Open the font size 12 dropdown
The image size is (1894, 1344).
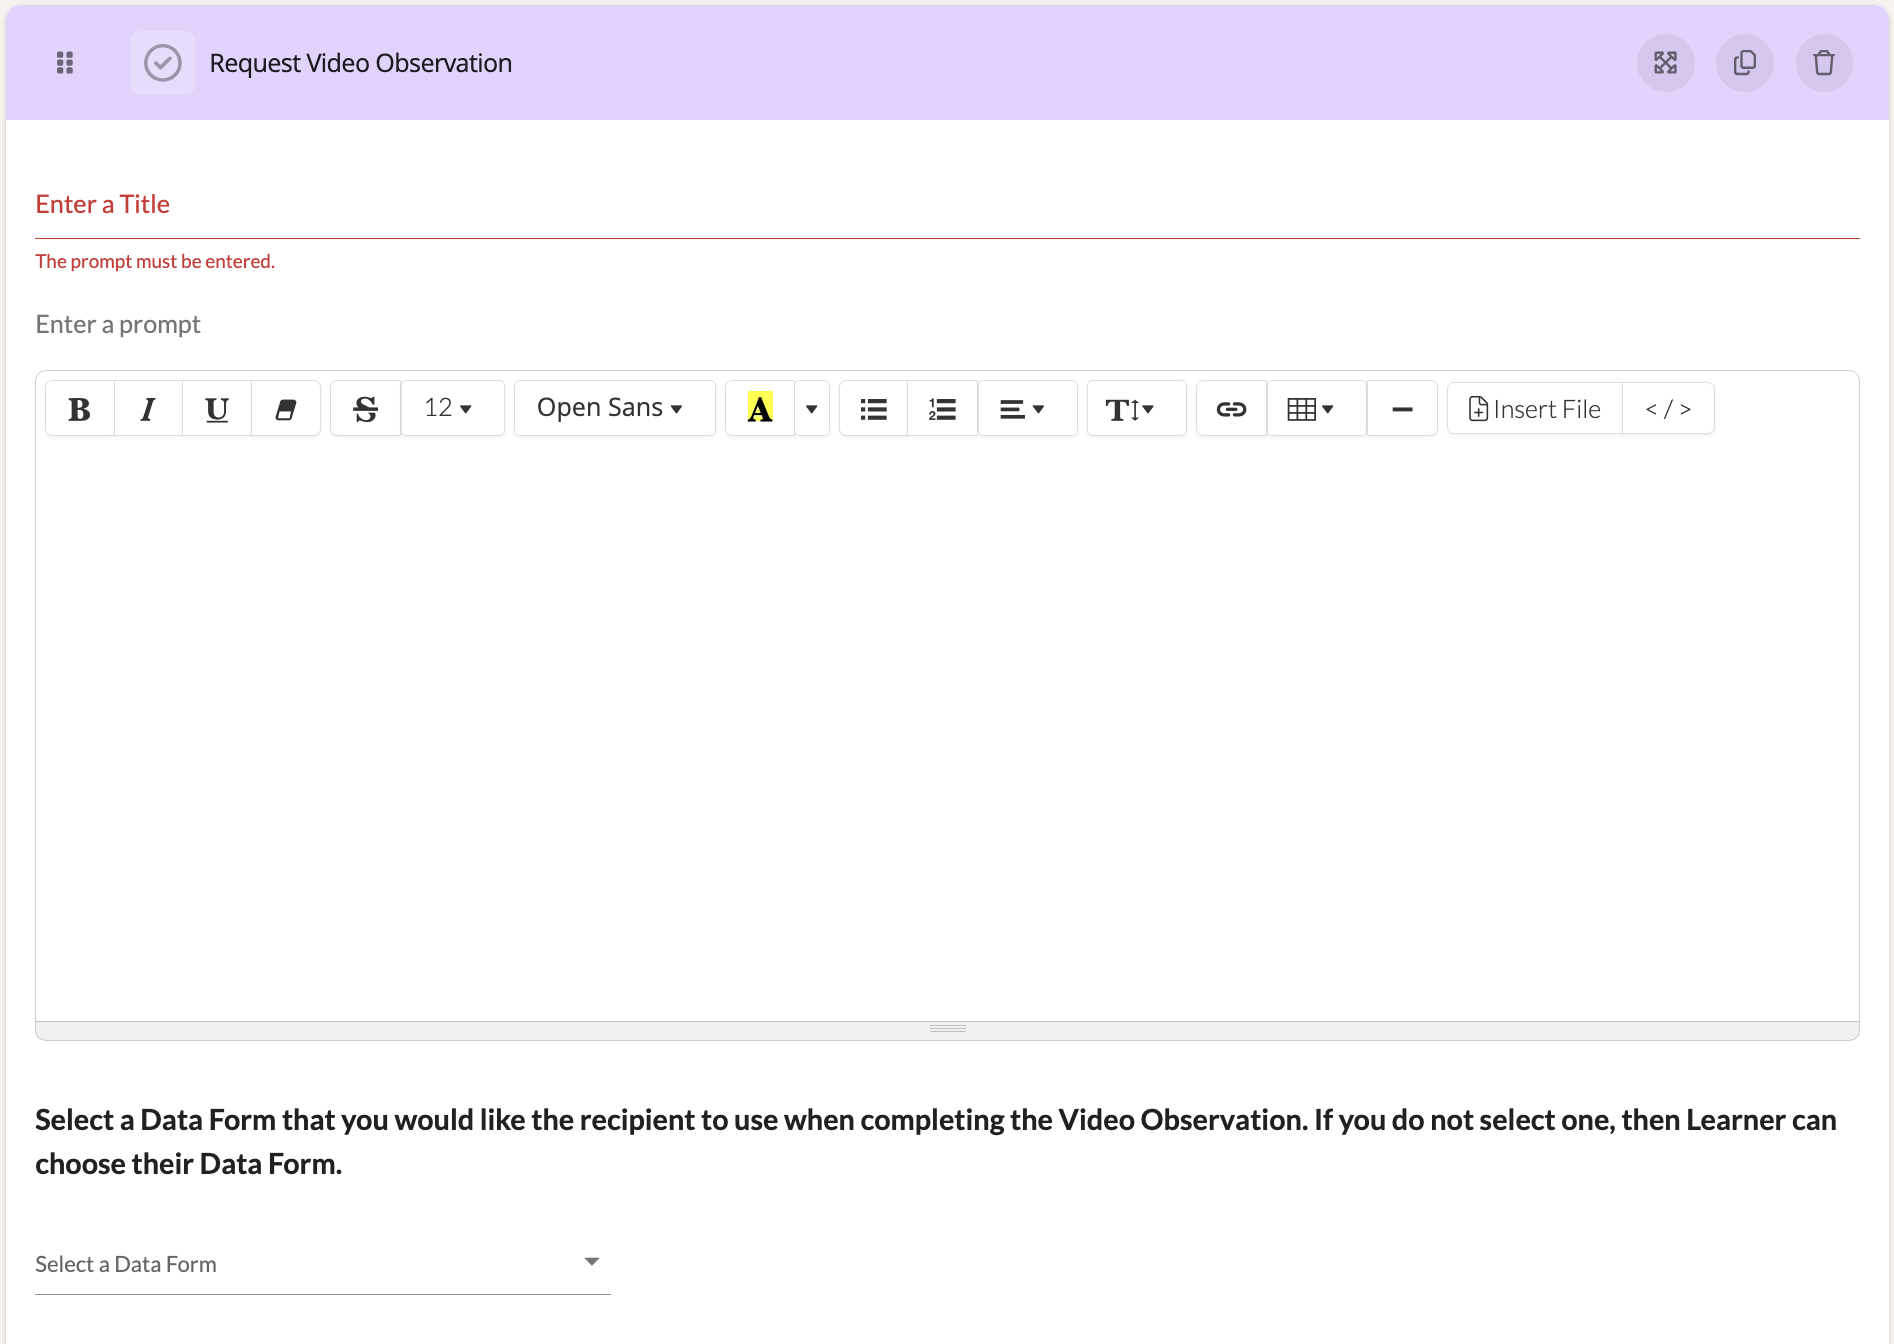[448, 409]
